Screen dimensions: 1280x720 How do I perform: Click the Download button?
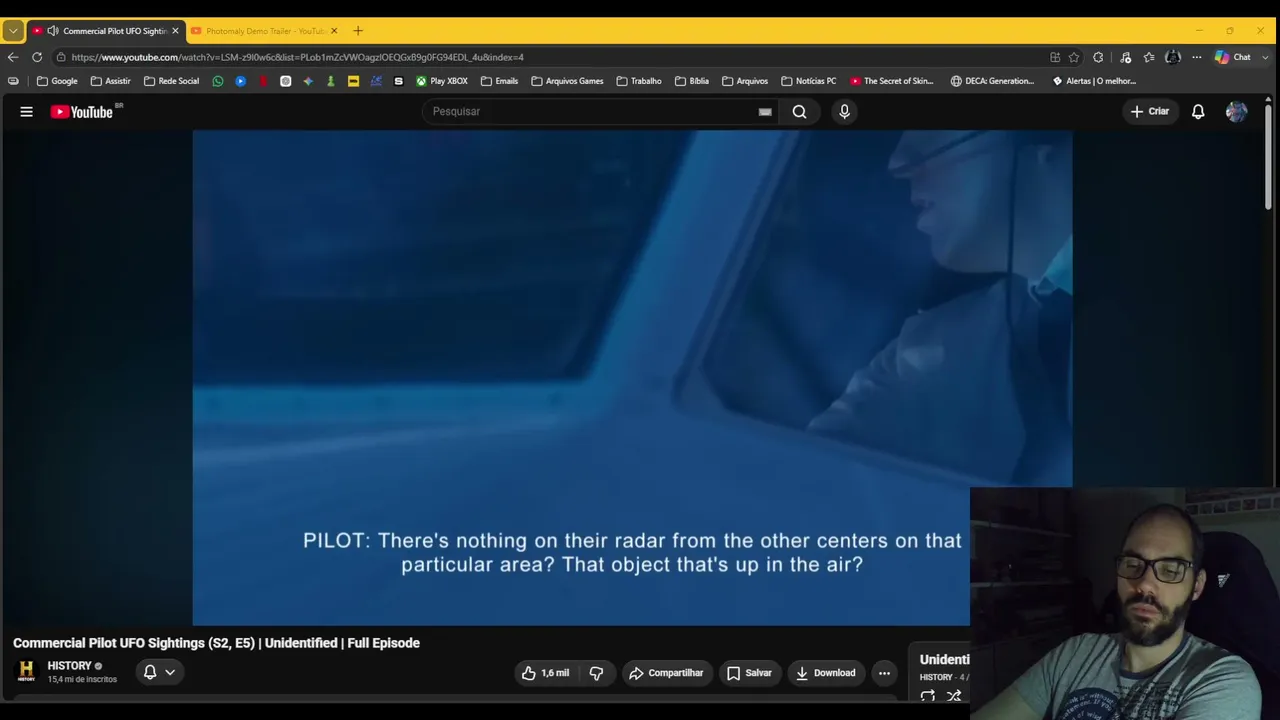click(x=825, y=673)
